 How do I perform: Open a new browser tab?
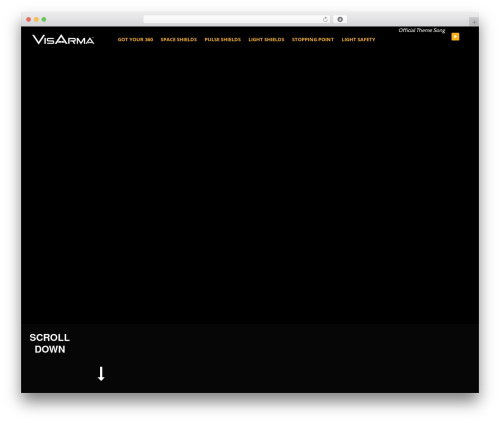pyautogui.click(x=474, y=22)
